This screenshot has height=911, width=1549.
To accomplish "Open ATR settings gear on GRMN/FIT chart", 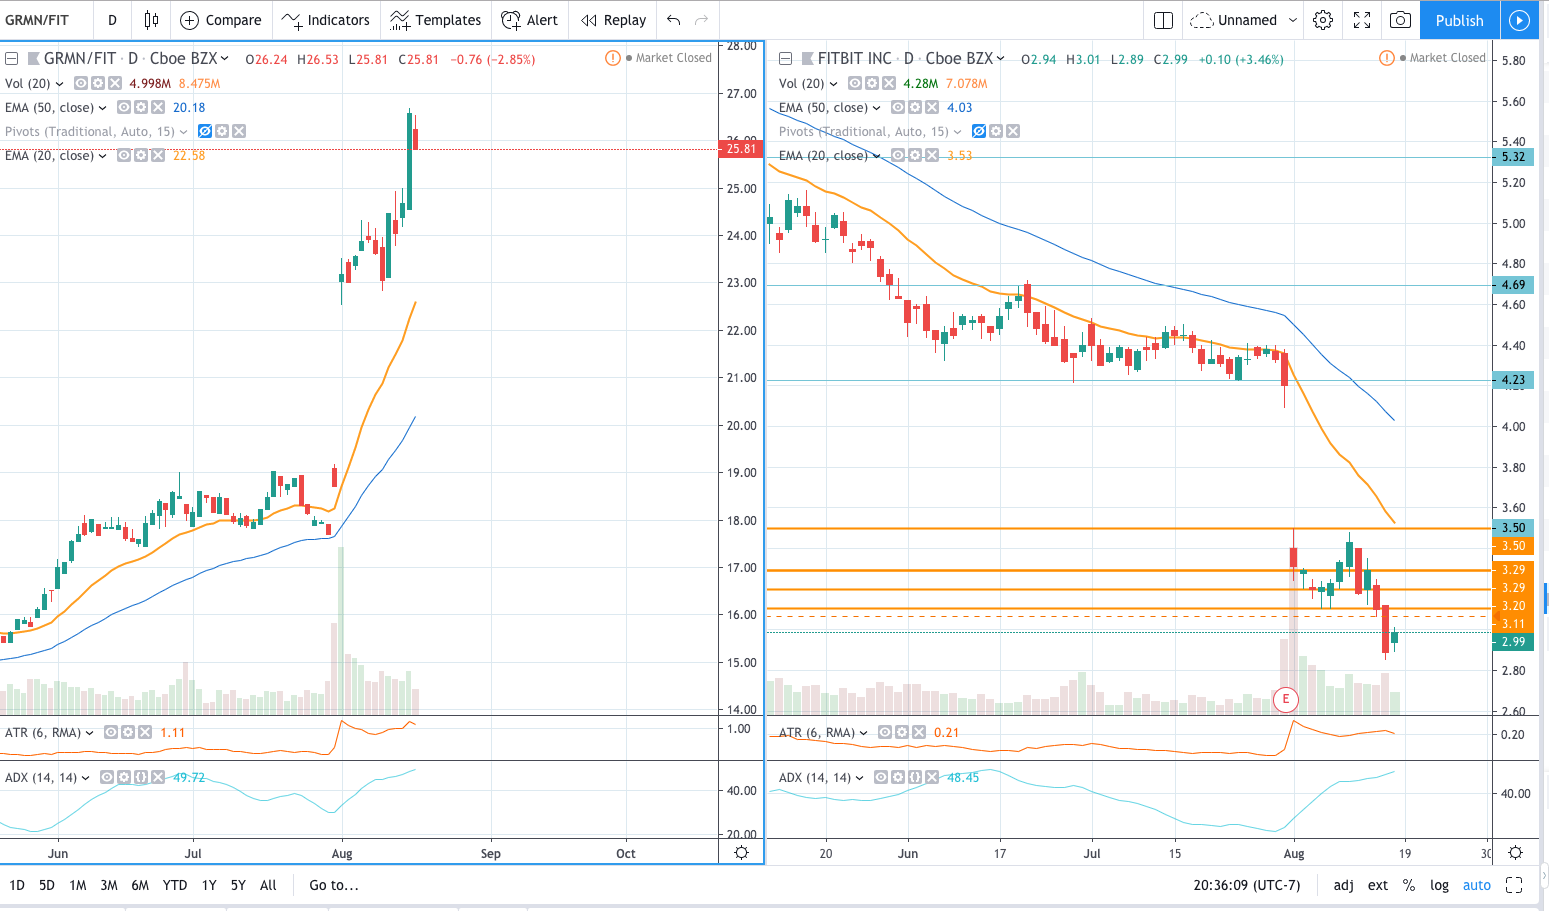I will click(128, 732).
